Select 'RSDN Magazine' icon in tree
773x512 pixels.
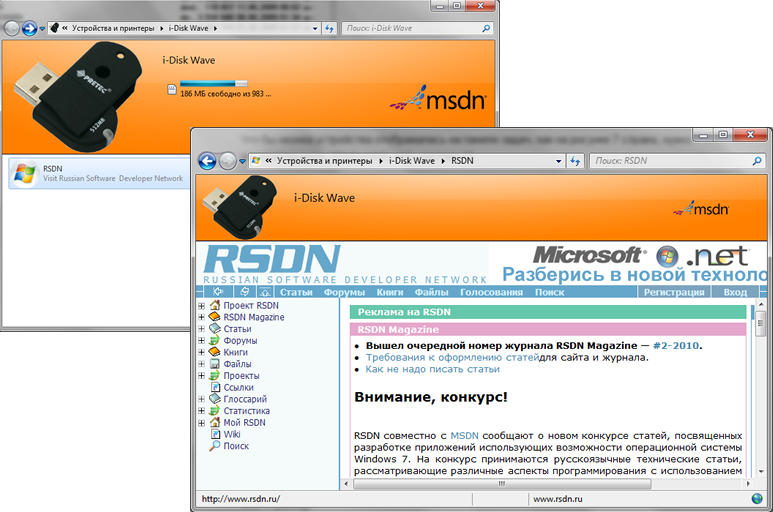point(214,317)
